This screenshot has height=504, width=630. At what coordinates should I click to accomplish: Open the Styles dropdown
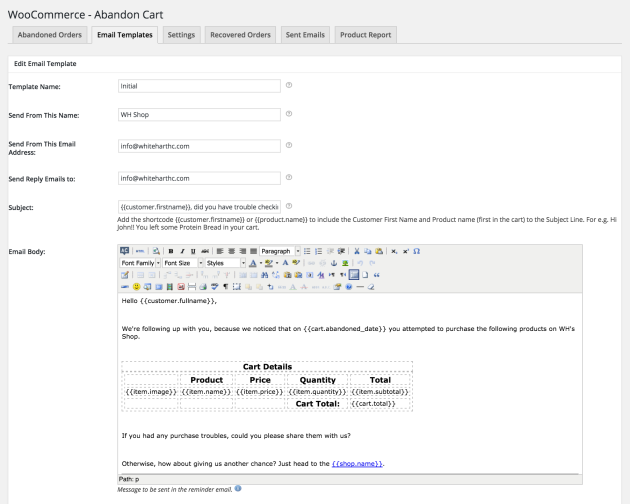click(x=225, y=263)
